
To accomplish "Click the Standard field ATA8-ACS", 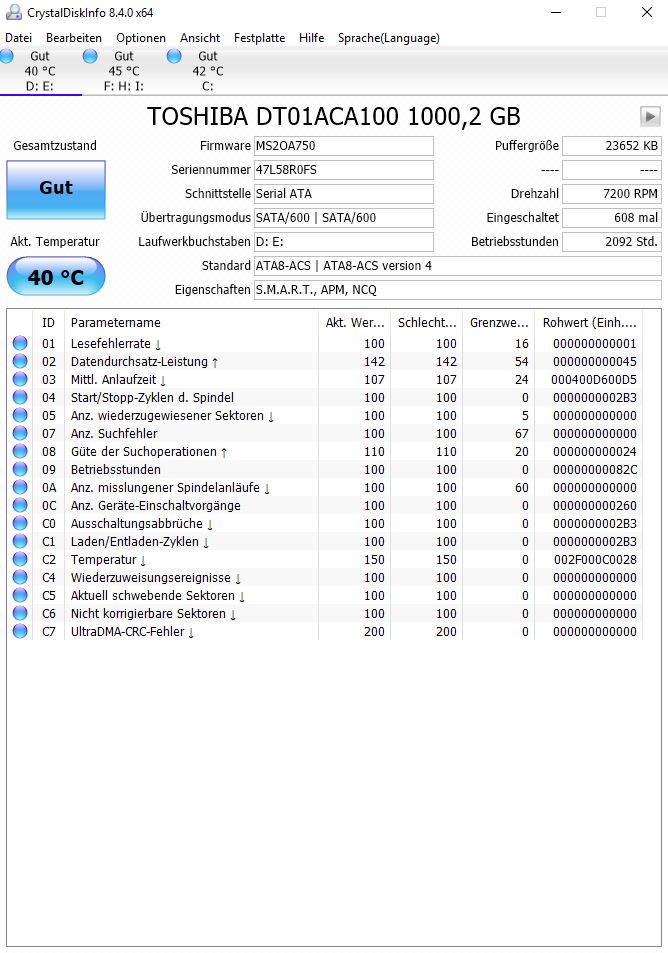I will [x=458, y=266].
